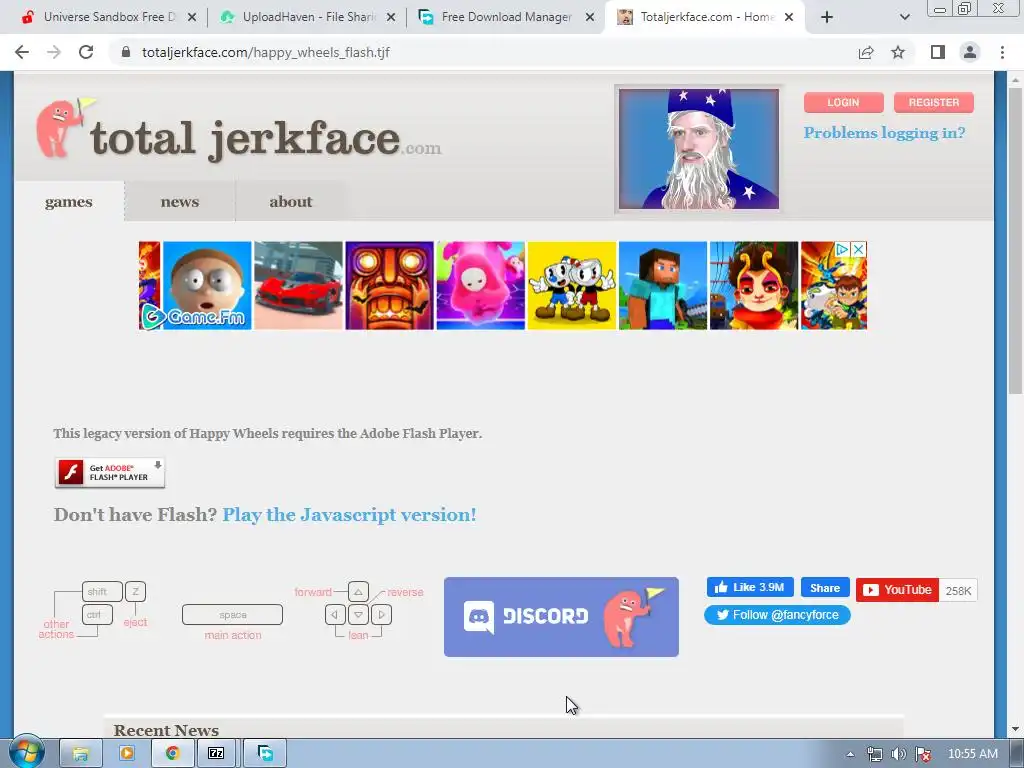
Task: Click the scrollbar down arrow
Action: [1015, 729]
